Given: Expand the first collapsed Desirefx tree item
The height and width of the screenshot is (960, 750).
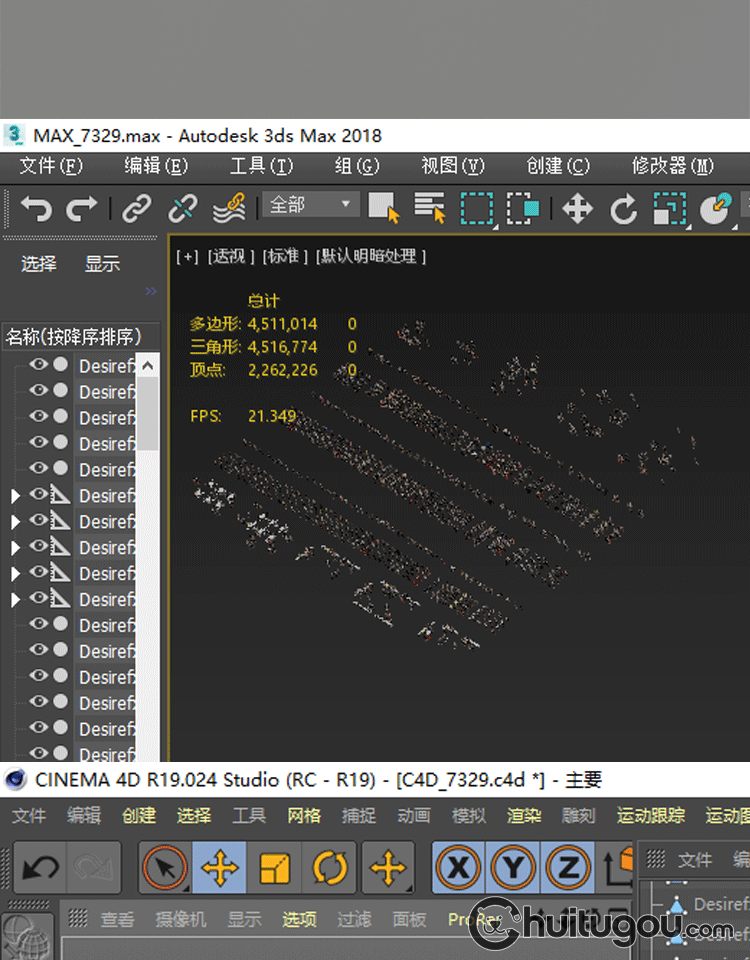Looking at the screenshot, I should point(15,496).
